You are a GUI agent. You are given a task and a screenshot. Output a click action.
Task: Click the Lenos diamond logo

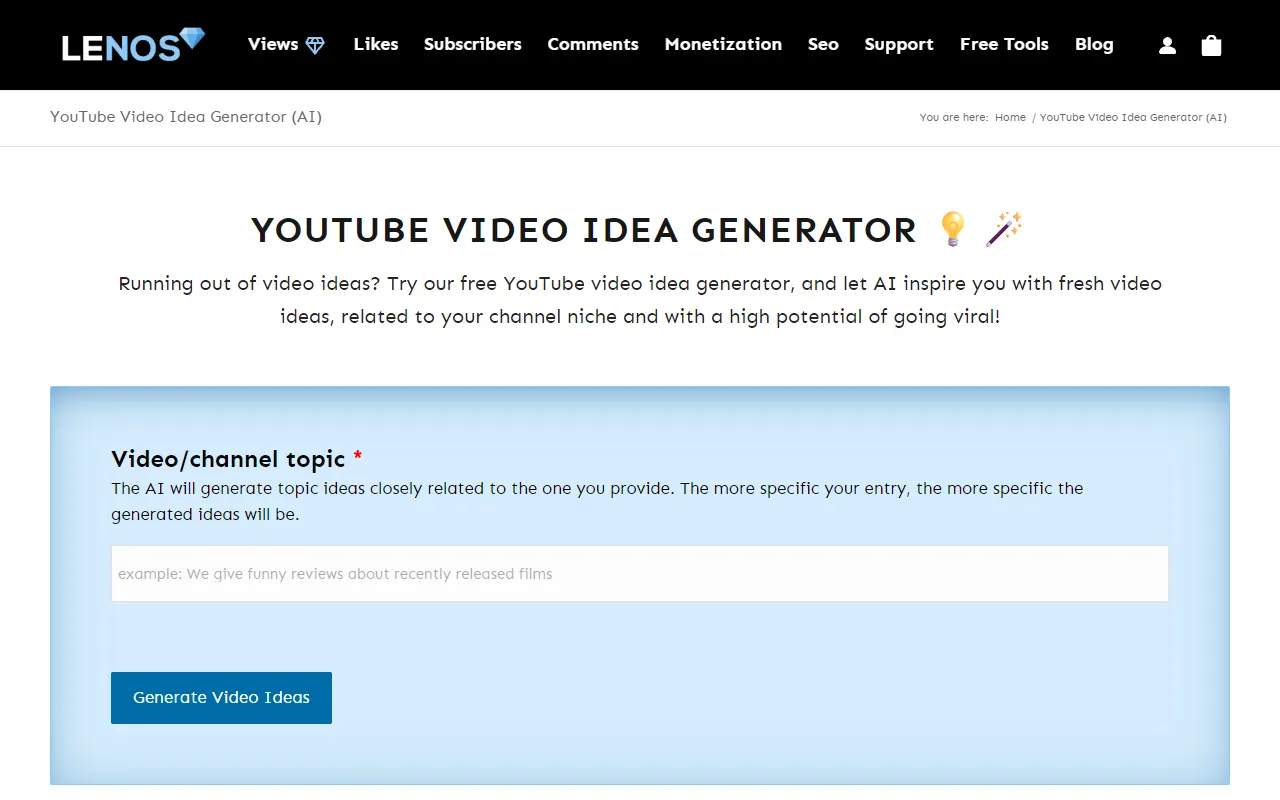133,45
